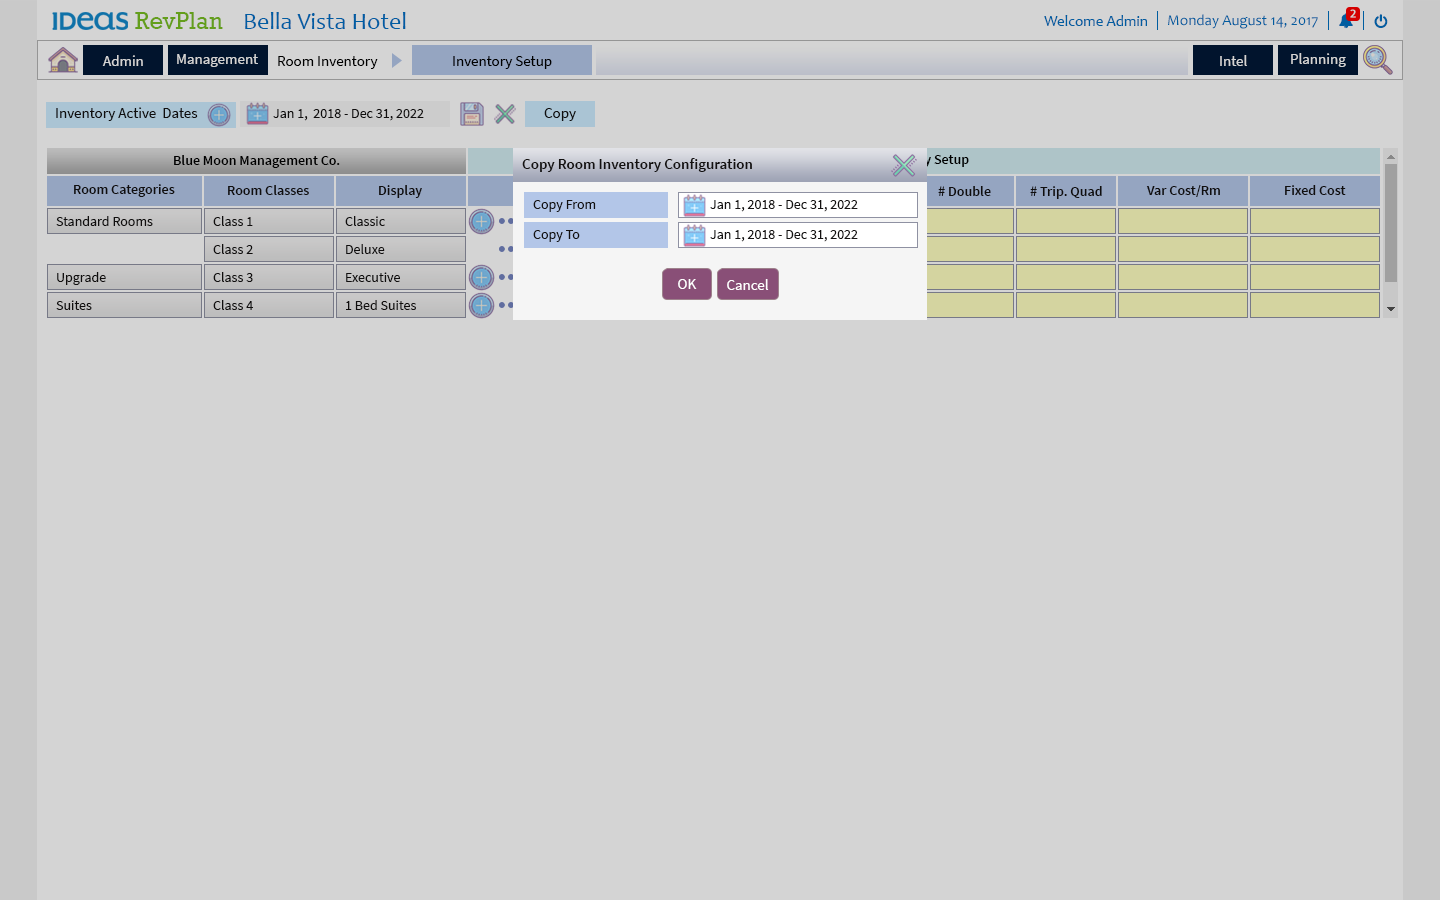Open the magnifier search icon
Viewport: 1440px width, 900px height.
[1377, 60]
